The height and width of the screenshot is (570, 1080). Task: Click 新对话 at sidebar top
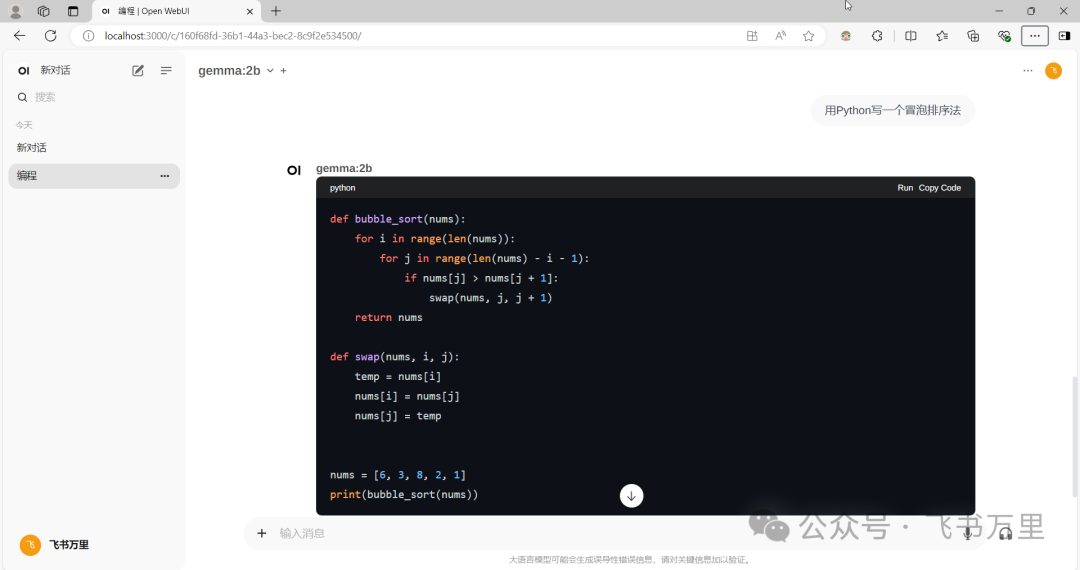pyautogui.click(x=55, y=70)
